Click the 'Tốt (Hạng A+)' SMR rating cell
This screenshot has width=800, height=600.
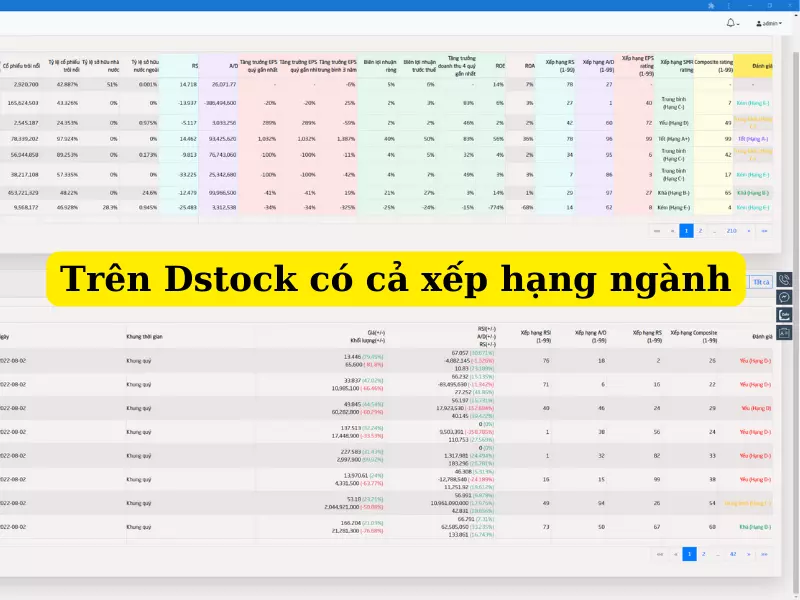pyautogui.click(x=673, y=139)
